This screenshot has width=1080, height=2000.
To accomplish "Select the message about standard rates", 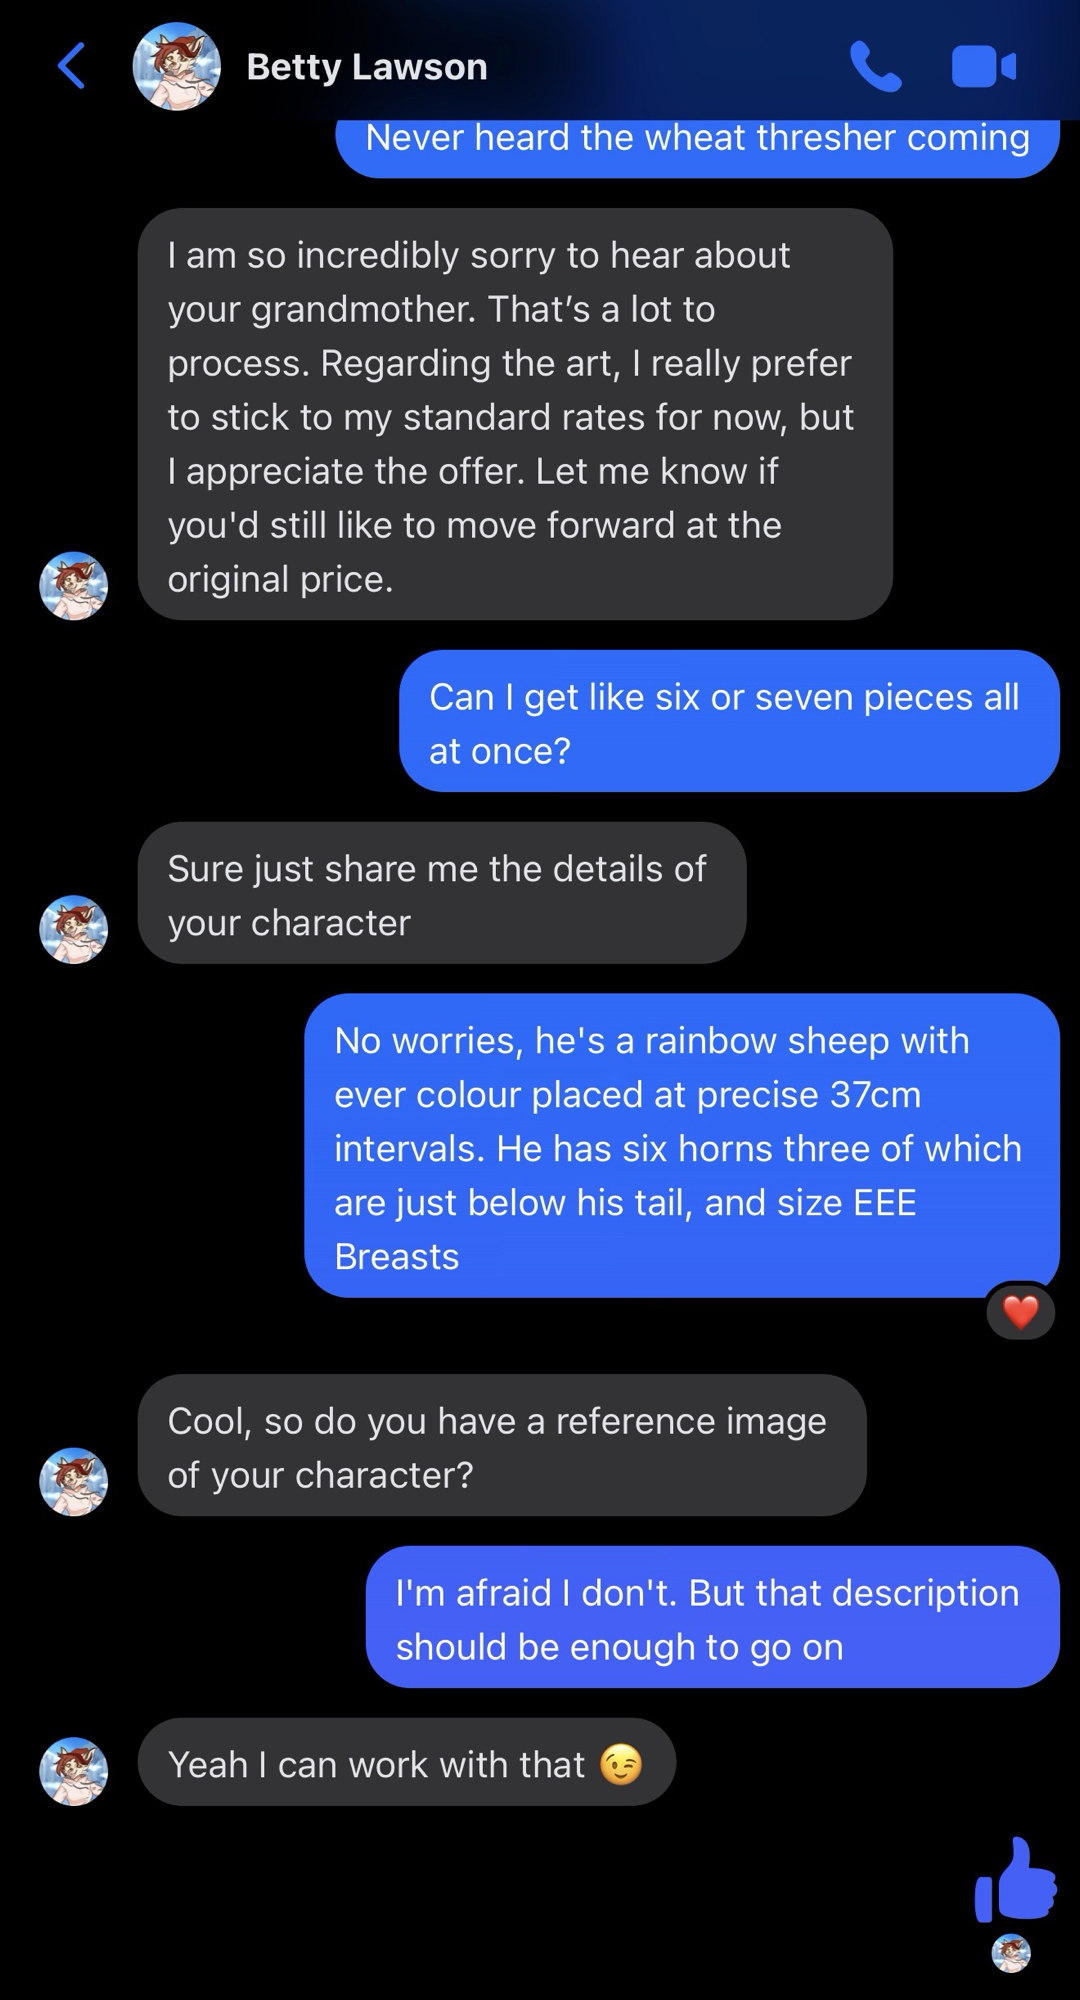I will (x=515, y=414).
